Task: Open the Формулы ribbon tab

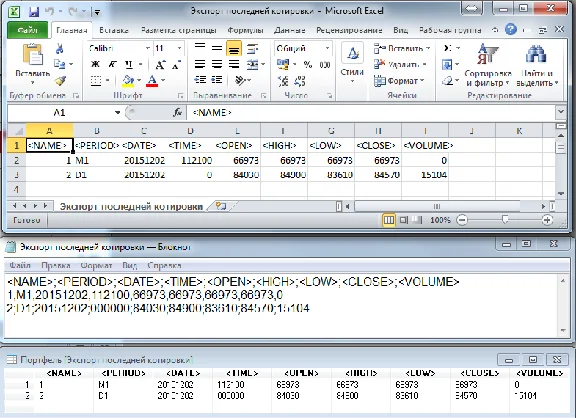Action: pos(245,30)
